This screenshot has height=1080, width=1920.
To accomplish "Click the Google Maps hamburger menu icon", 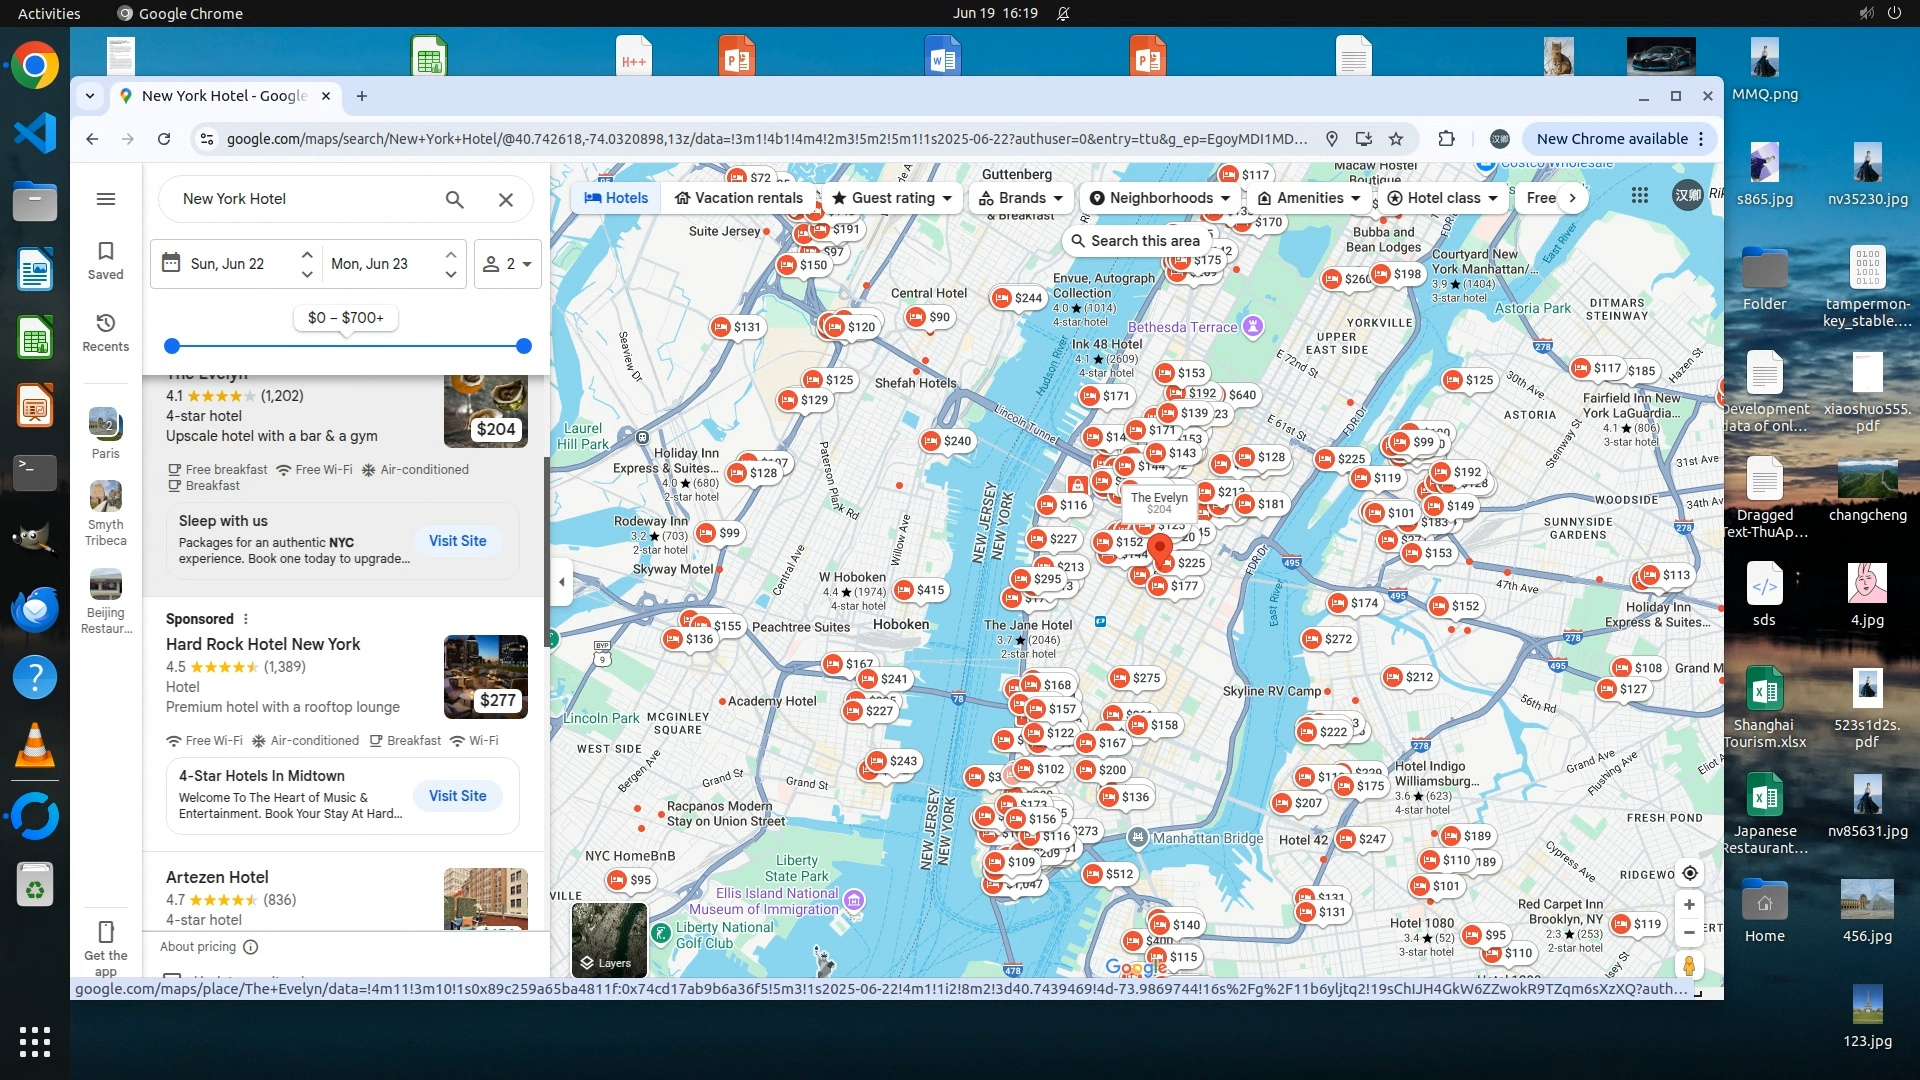I will coord(105,199).
